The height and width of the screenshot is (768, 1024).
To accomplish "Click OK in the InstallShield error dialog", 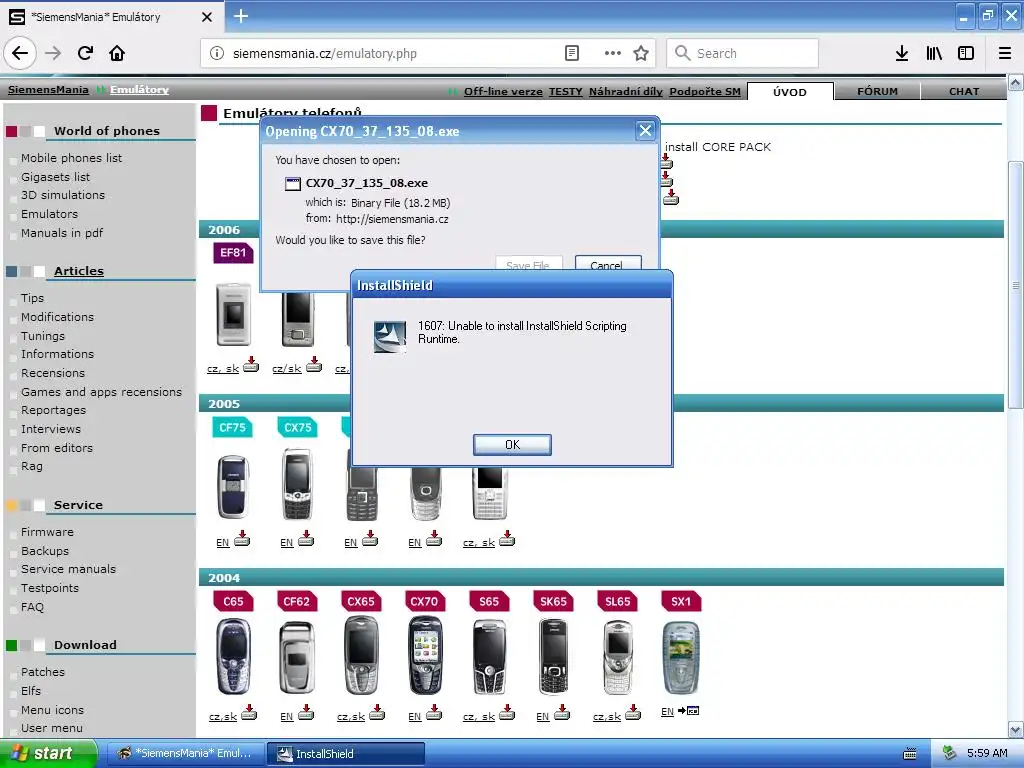I will [x=512, y=445].
